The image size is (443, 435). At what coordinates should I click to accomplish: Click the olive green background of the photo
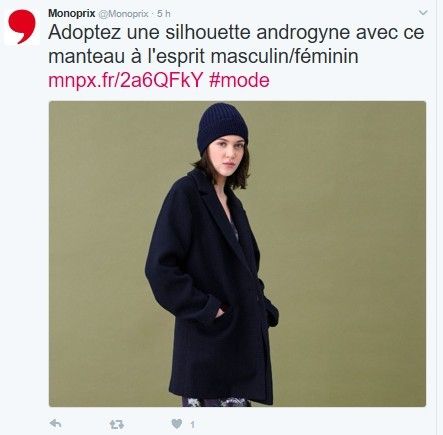click(x=343, y=253)
